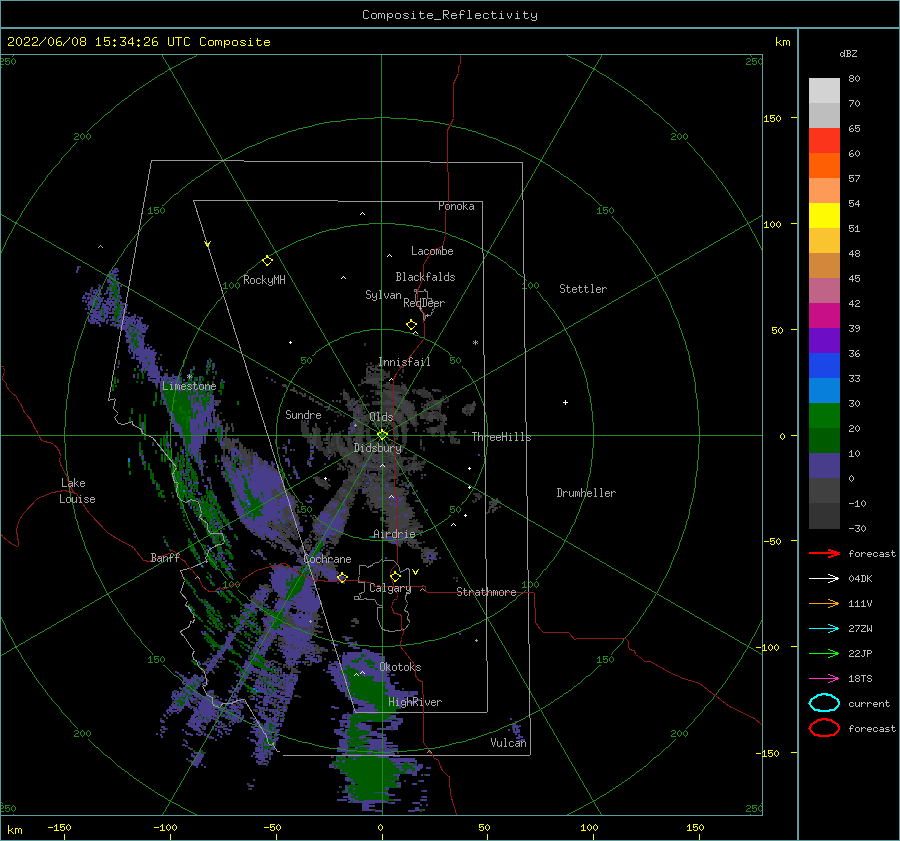Click the red forecast arrow in the legend
The height and width of the screenshot is (841, 900).
tap(824, 553)
